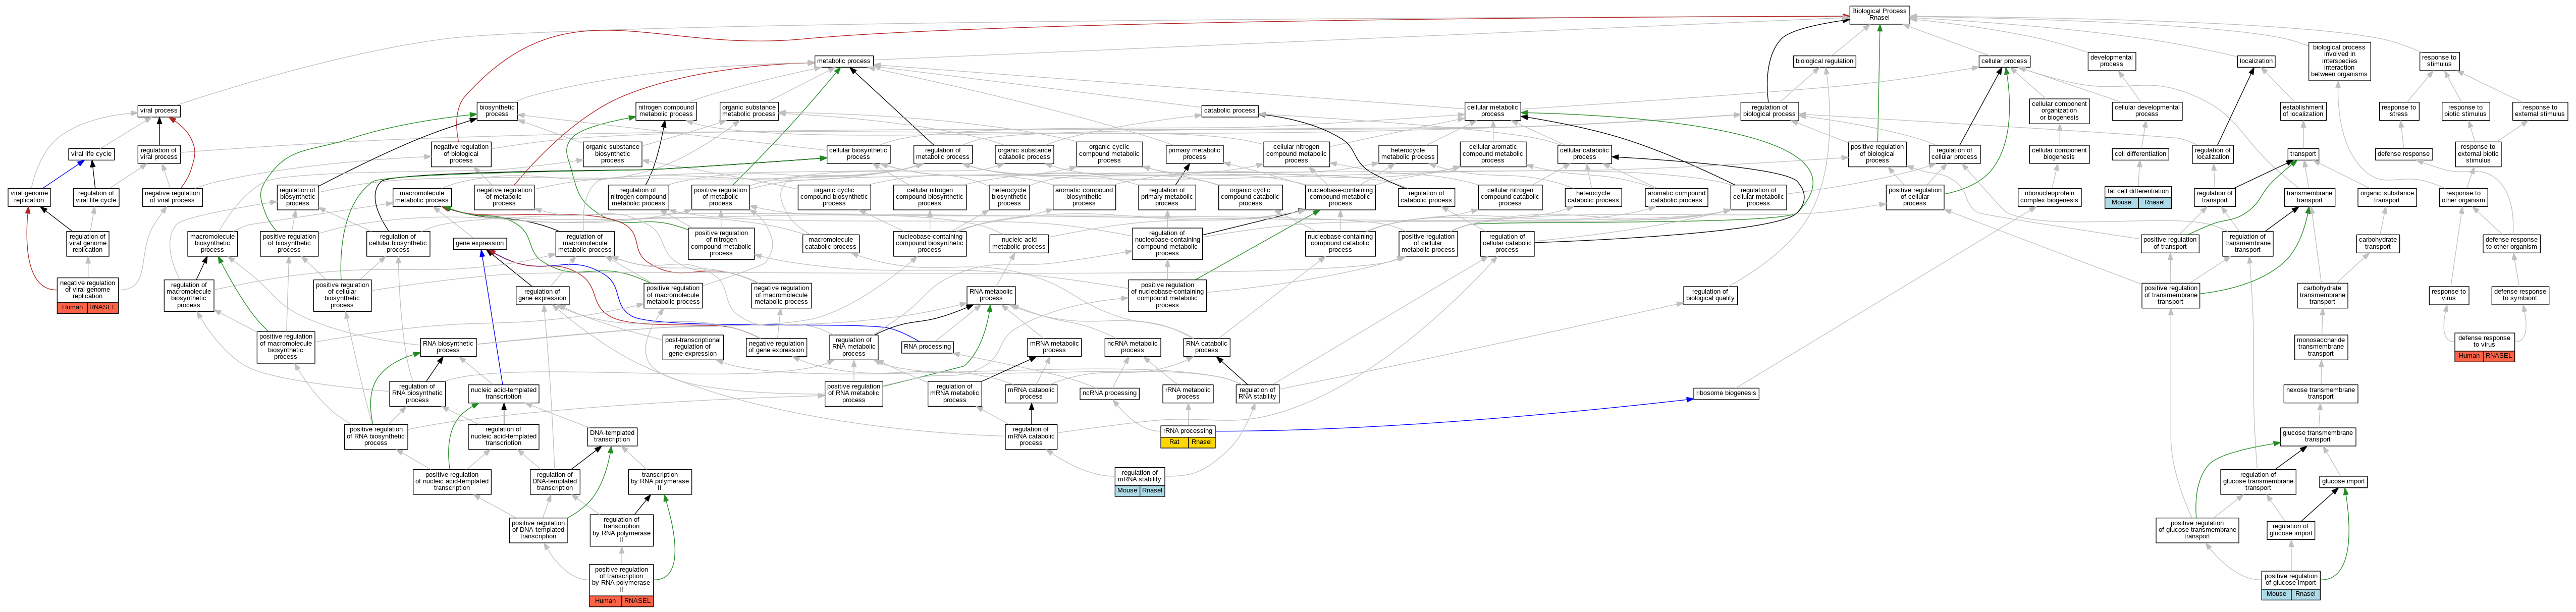Click 'organic substance transport' node
This screenshot has width=2576, height=612.
tap(2387, 197)
